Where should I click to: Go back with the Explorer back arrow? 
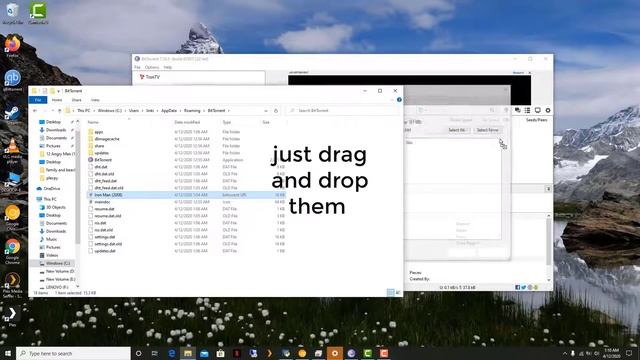pos(35,111)
